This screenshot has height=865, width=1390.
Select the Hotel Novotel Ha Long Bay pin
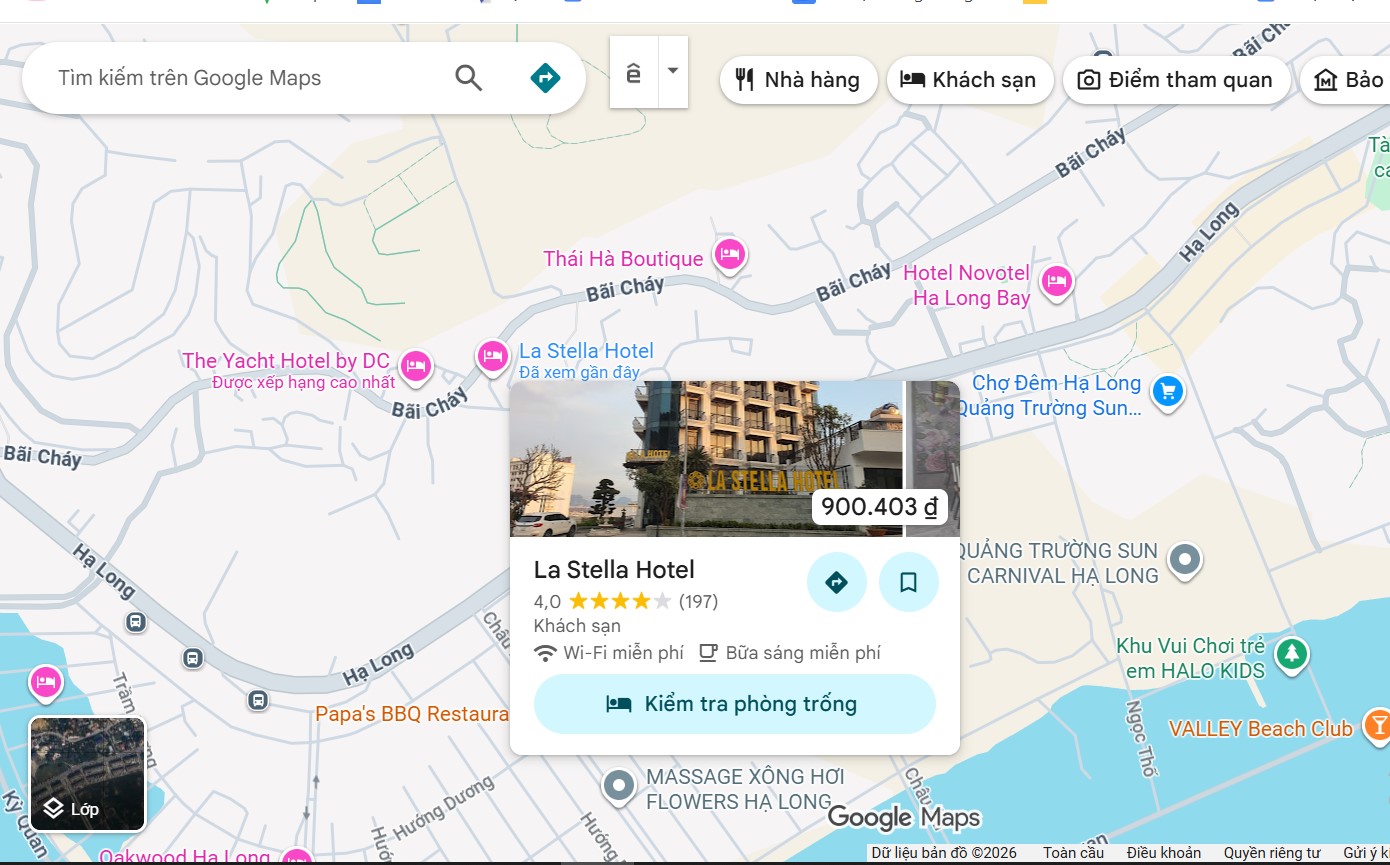[1057, 282]
